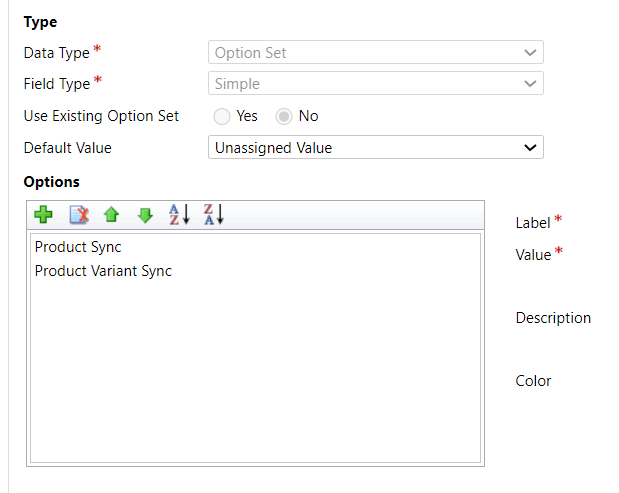Open the Field Type dropdown

pos(376,84)
